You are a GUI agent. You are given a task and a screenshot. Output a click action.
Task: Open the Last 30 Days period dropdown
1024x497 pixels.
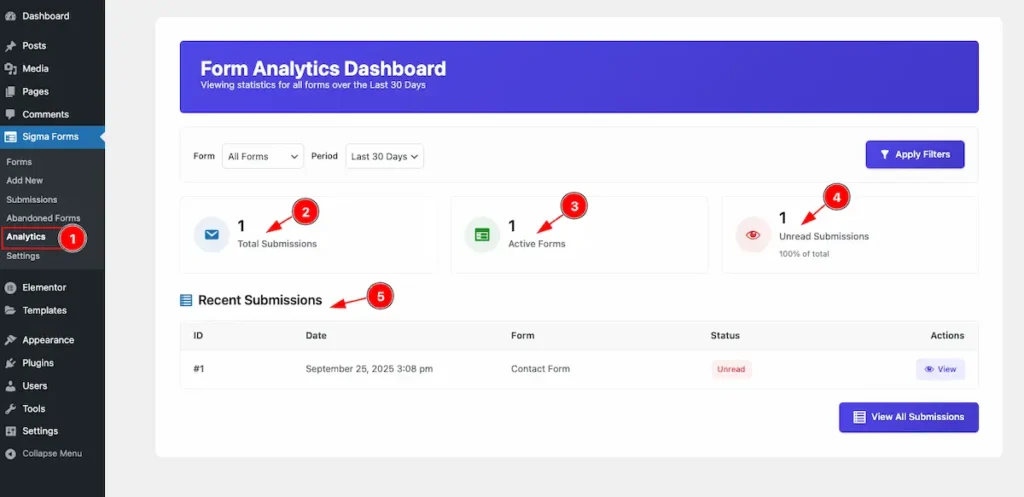[385, 156]
